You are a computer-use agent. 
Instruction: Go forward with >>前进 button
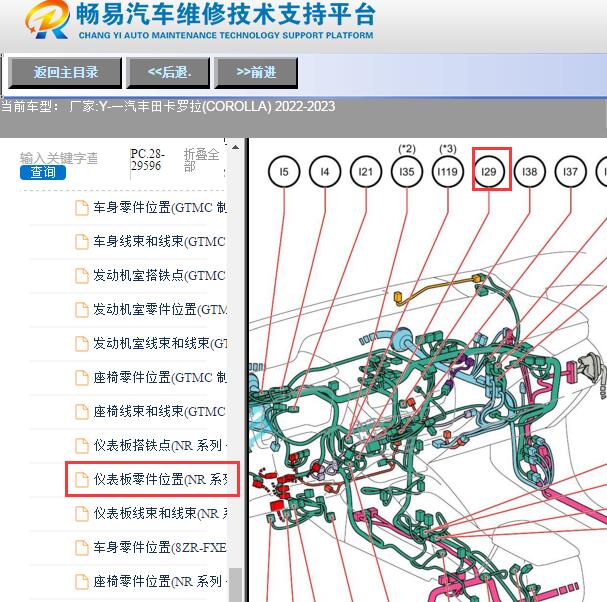[256, 73]
